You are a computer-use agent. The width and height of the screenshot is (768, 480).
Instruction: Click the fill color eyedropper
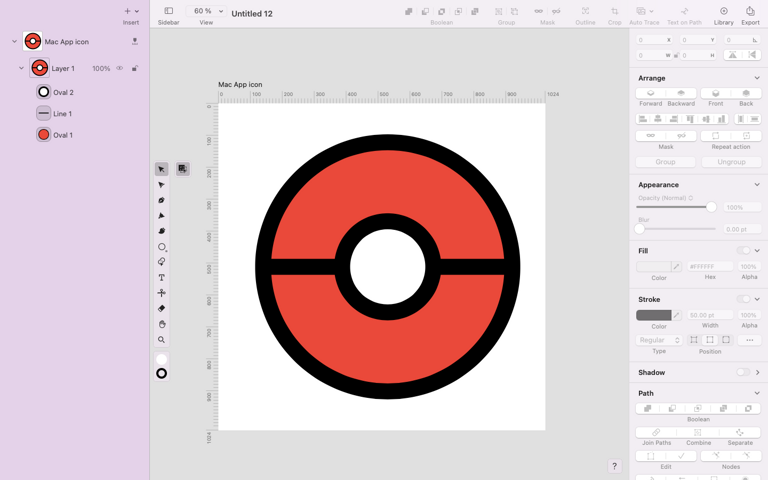coord(676,266)
